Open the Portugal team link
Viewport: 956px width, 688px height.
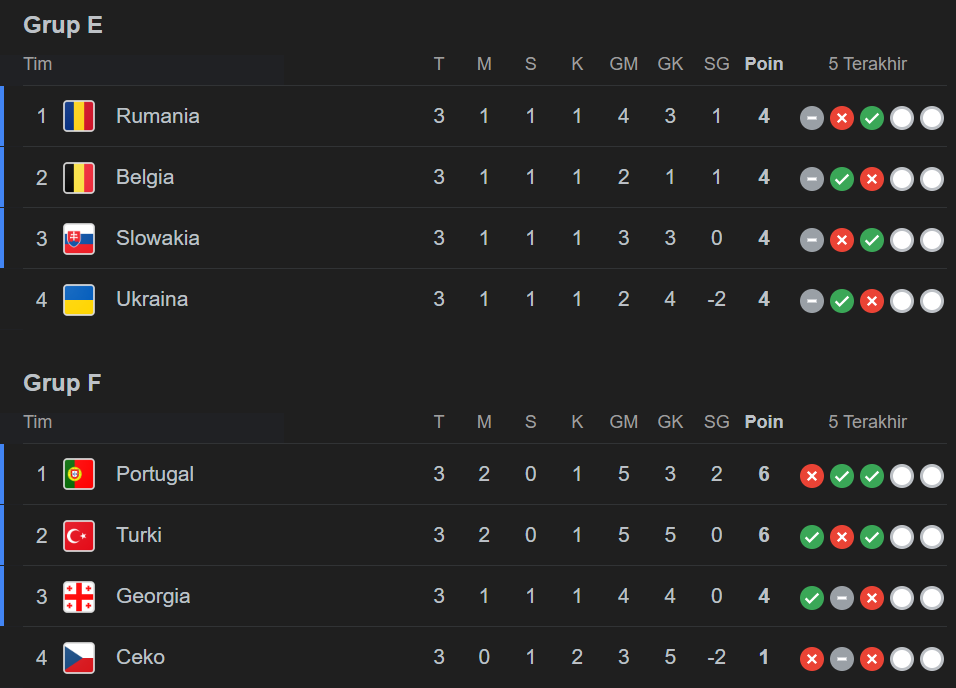154,474
